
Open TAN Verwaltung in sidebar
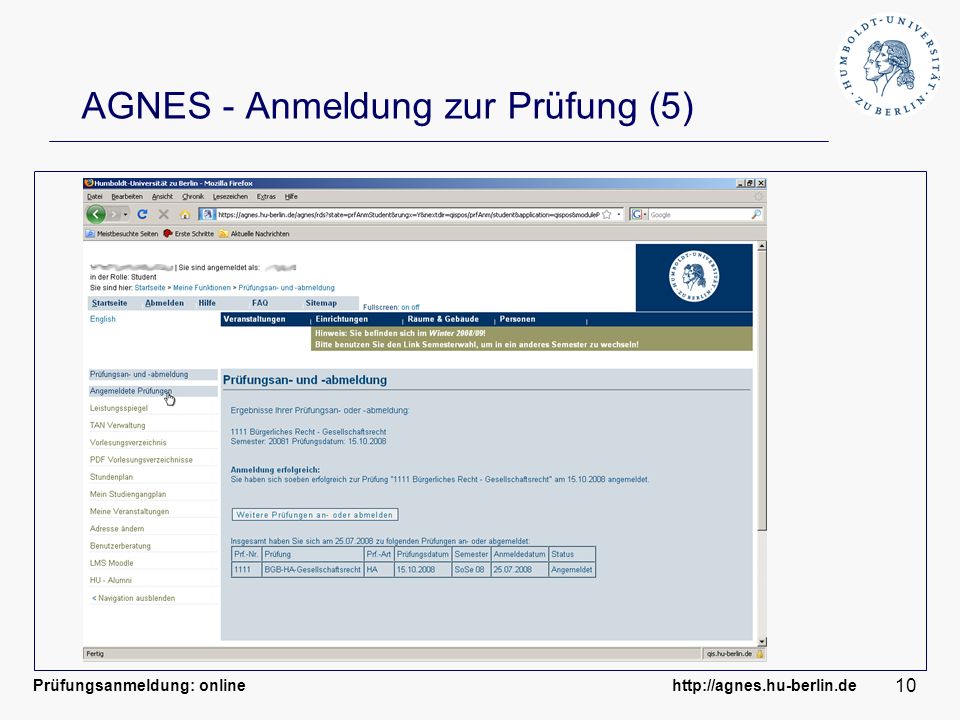click(x=118, y=426)
